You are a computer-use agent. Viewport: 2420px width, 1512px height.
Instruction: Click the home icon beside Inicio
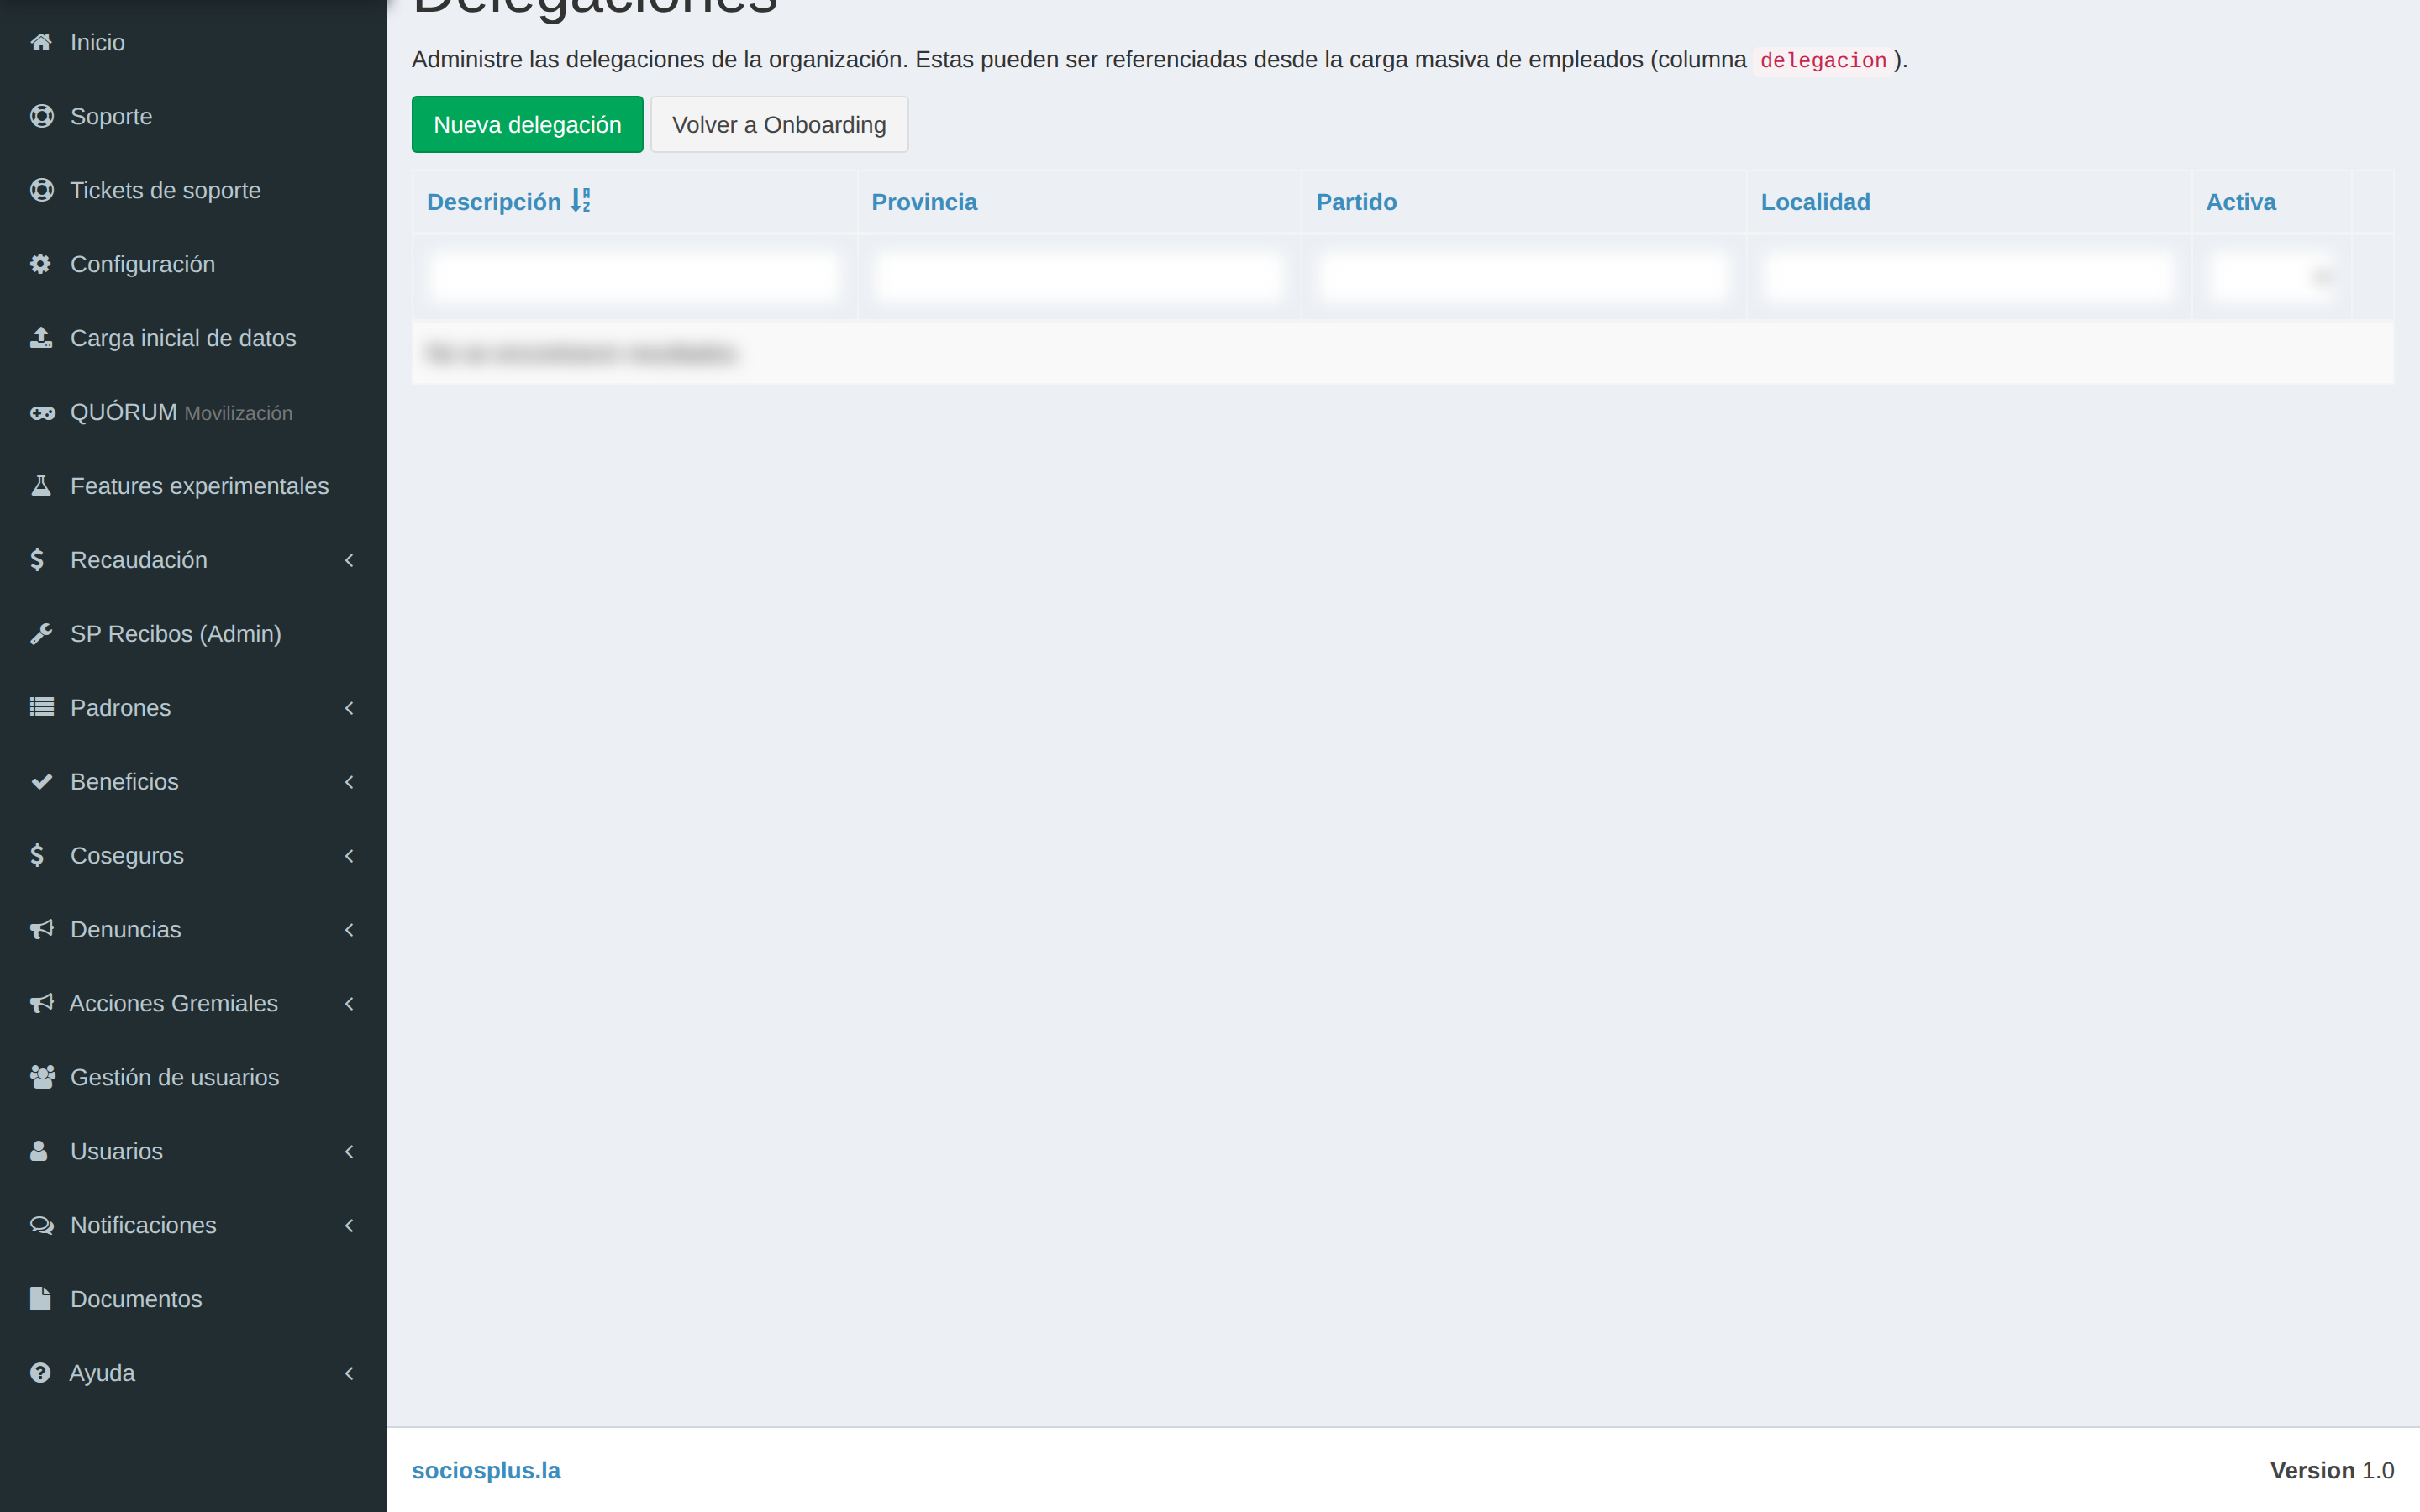(x=41, y=42)
